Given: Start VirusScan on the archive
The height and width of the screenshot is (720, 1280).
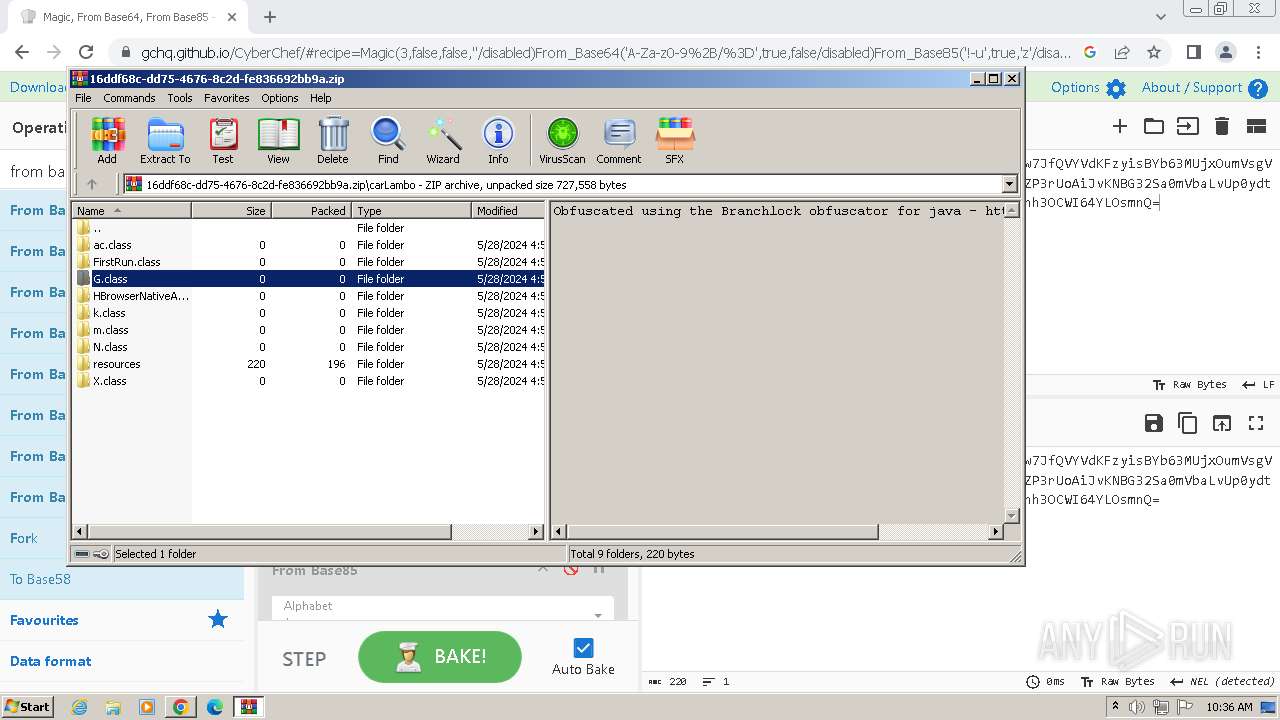Looking at the screenshot, I should [562, 140].
